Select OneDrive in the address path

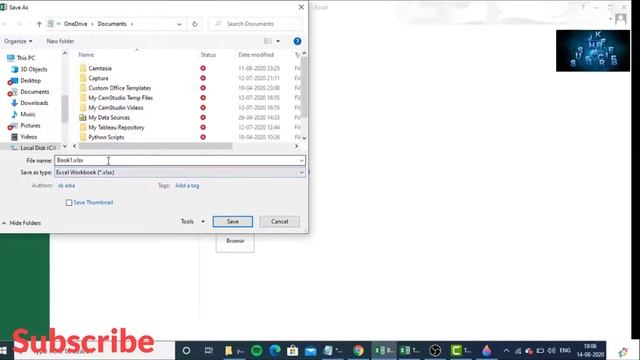click(x=76, y=24)
